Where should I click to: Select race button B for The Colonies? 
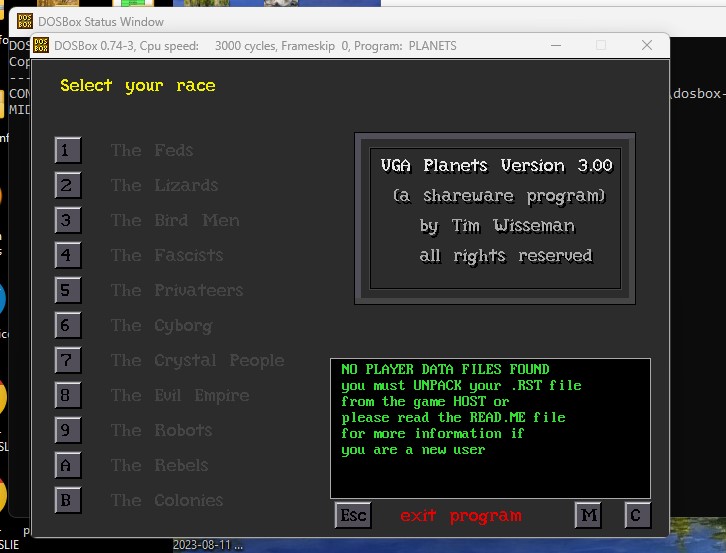point(68,500)
